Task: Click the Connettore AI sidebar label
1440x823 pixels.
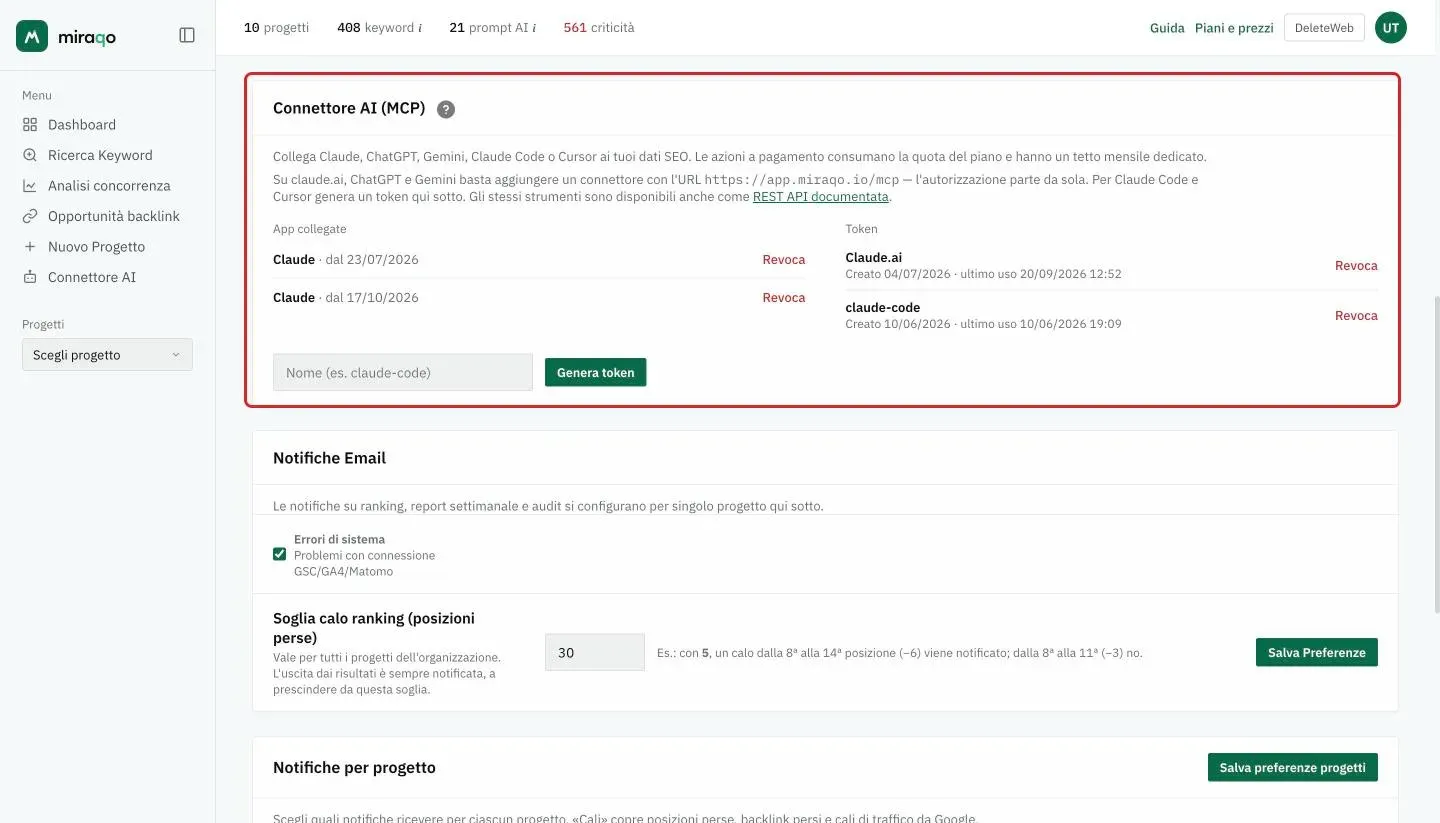Action: tap(92, 277)
